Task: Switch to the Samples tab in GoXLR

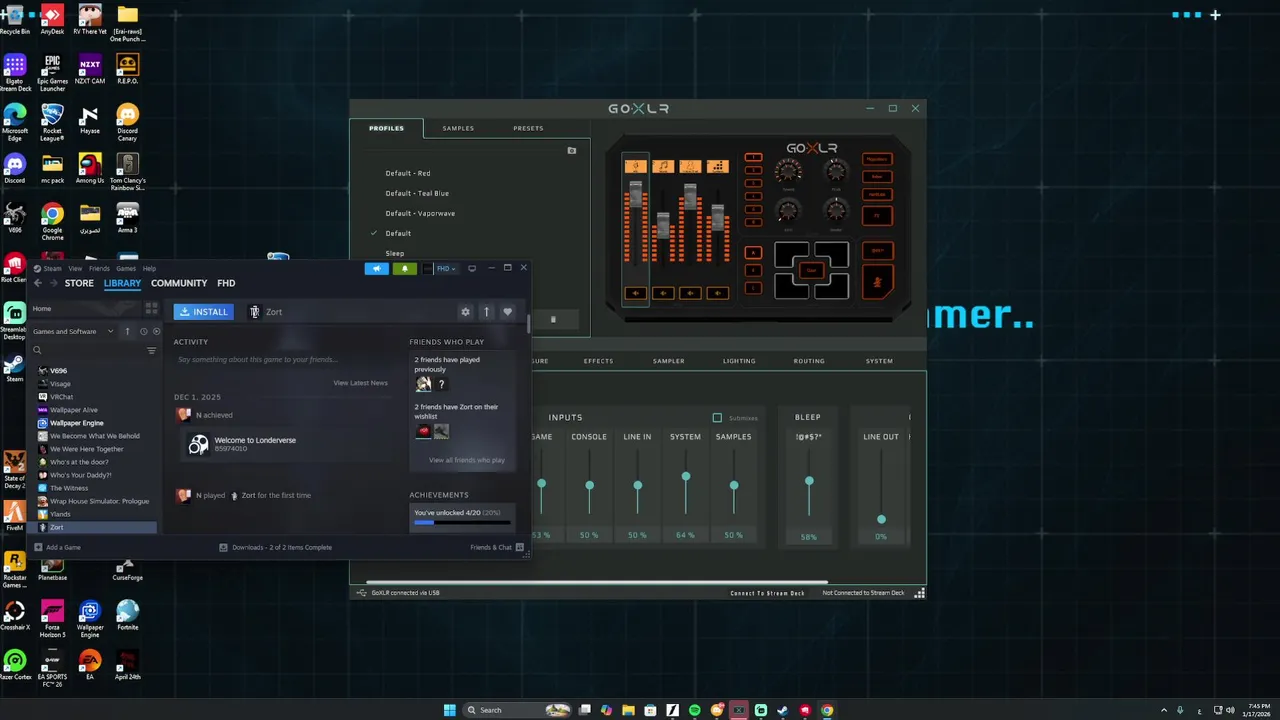Action: coord(458,128)
